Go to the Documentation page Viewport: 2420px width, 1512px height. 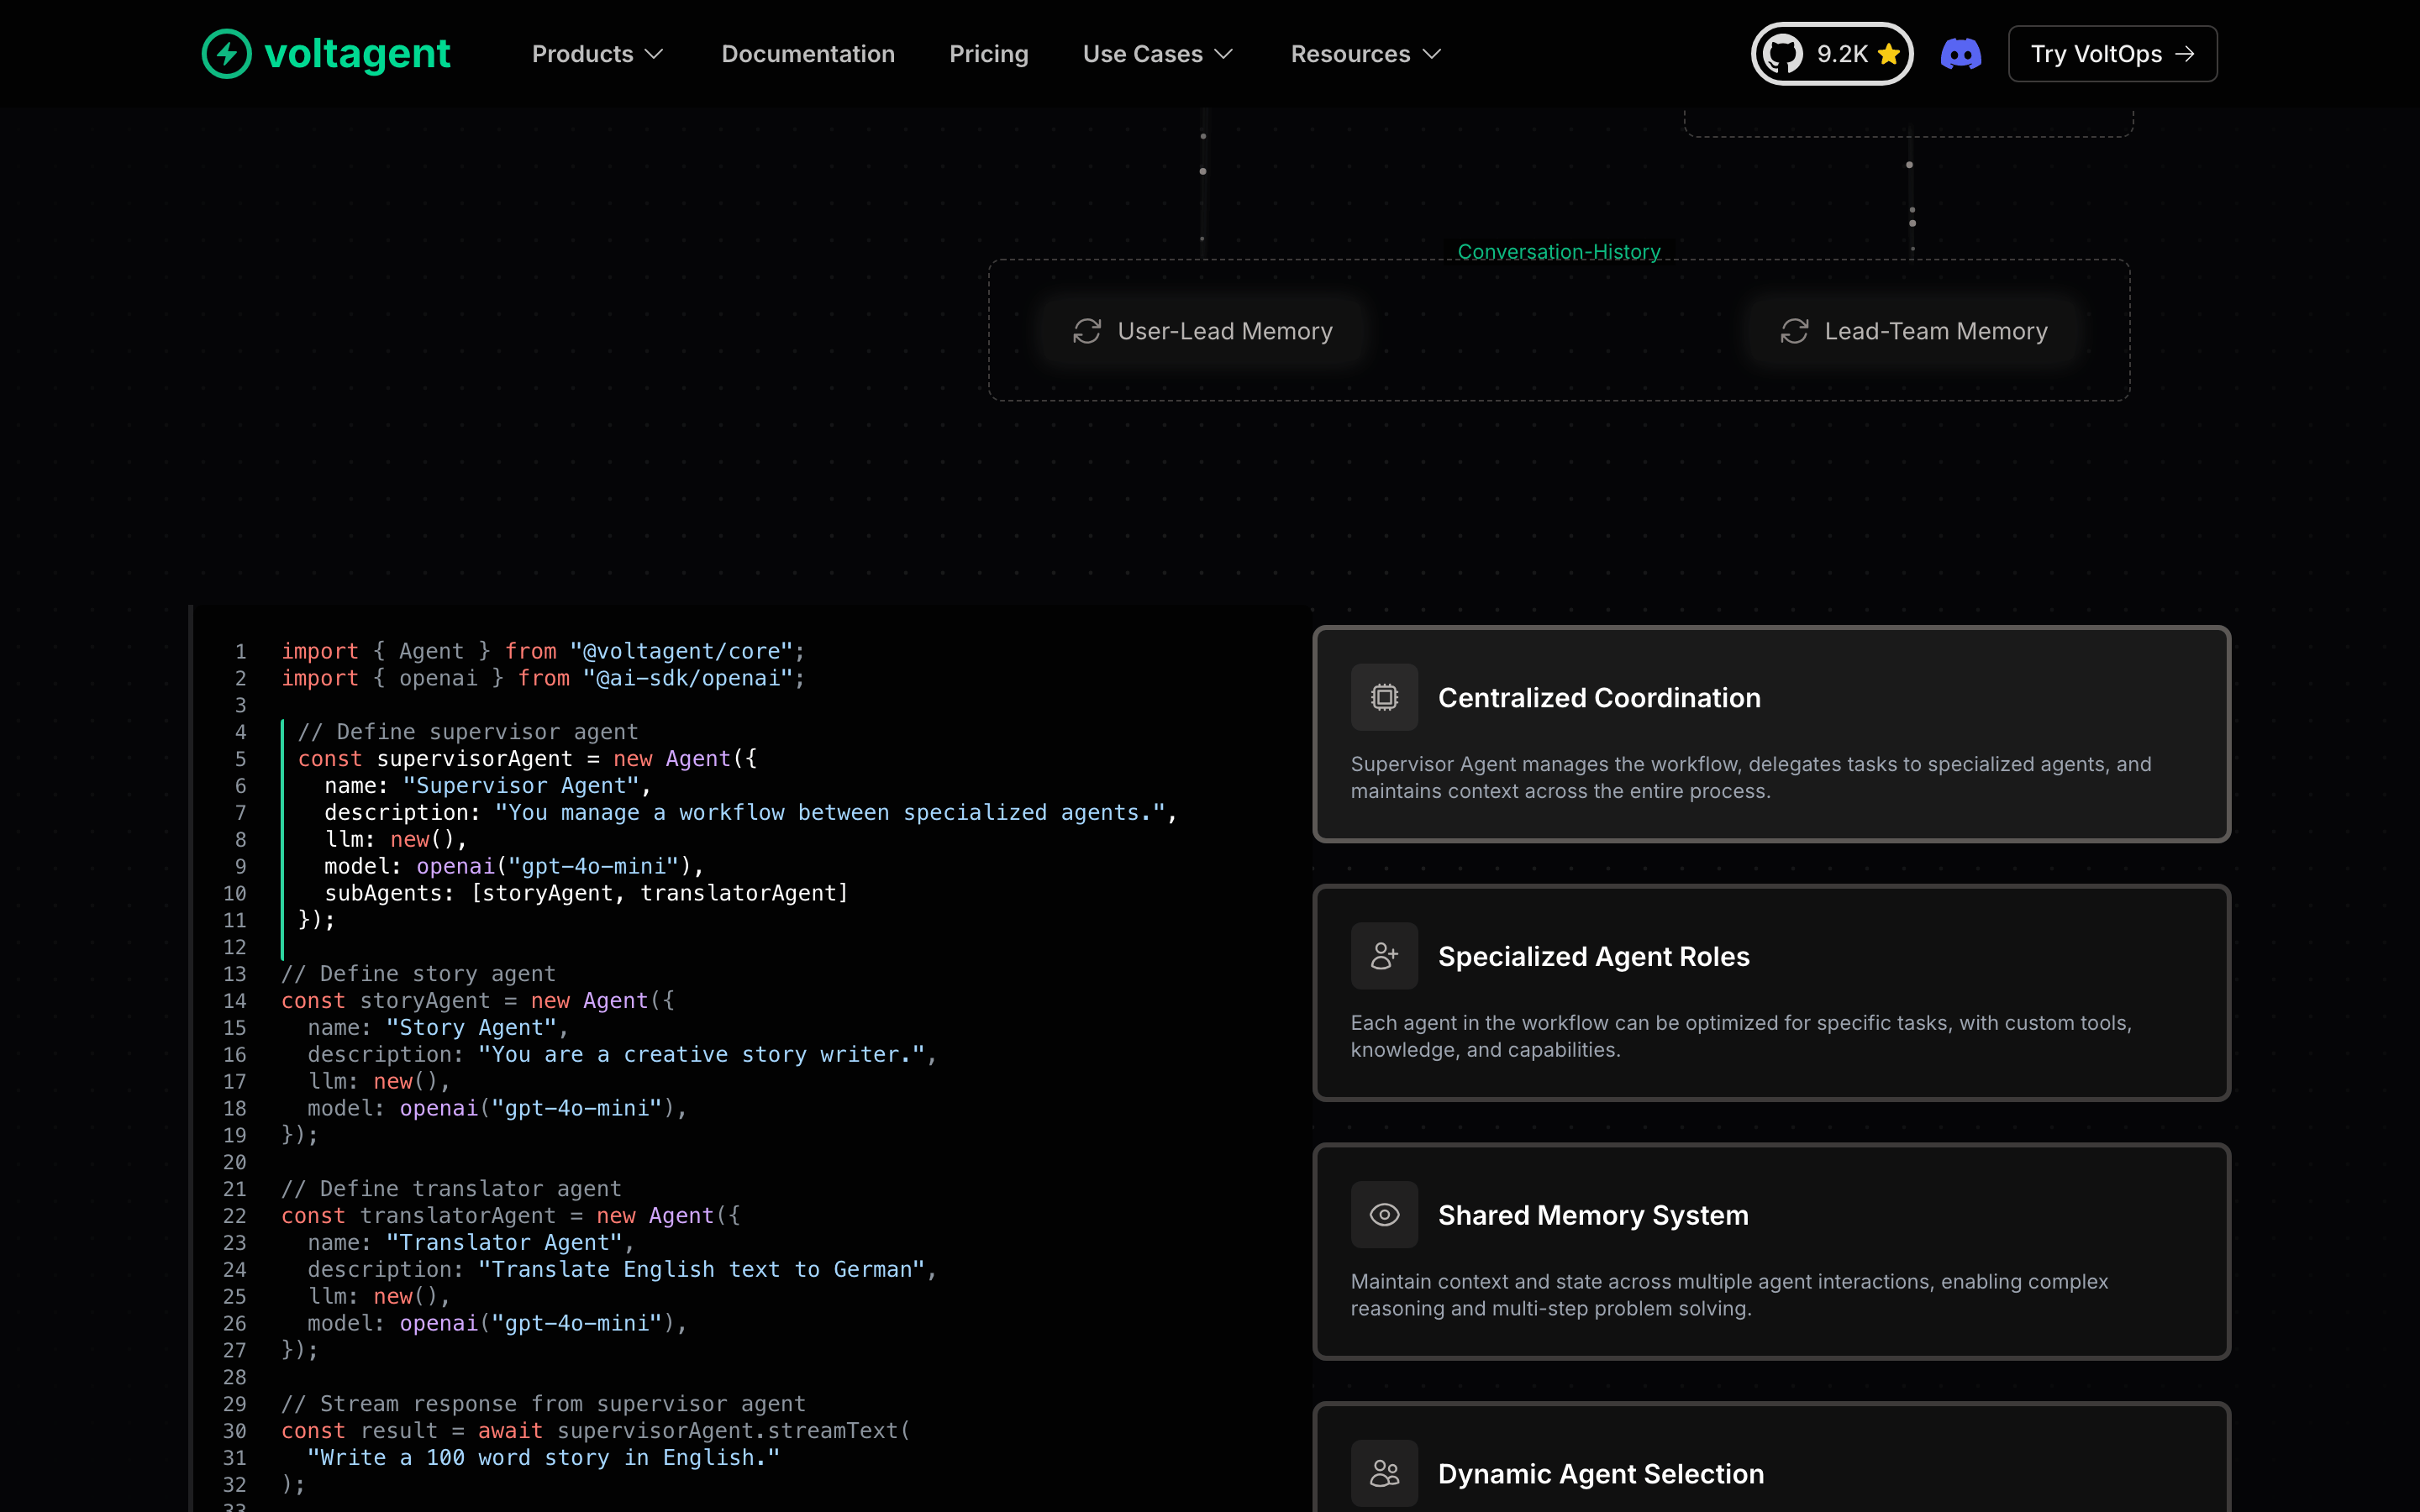(x=808, y=54)
